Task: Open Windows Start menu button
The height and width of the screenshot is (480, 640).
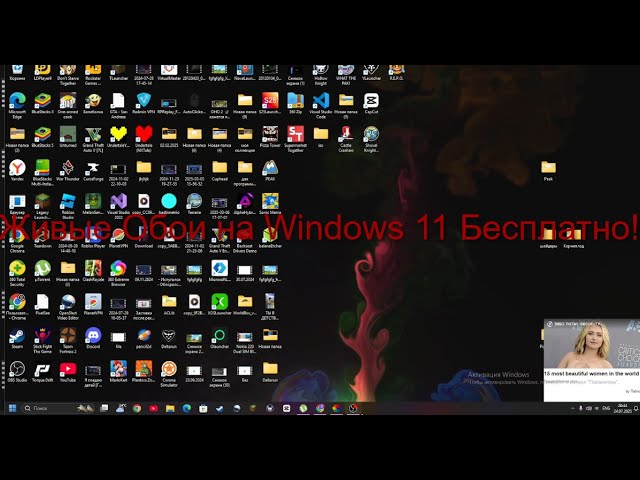Action: click(12, 408)
